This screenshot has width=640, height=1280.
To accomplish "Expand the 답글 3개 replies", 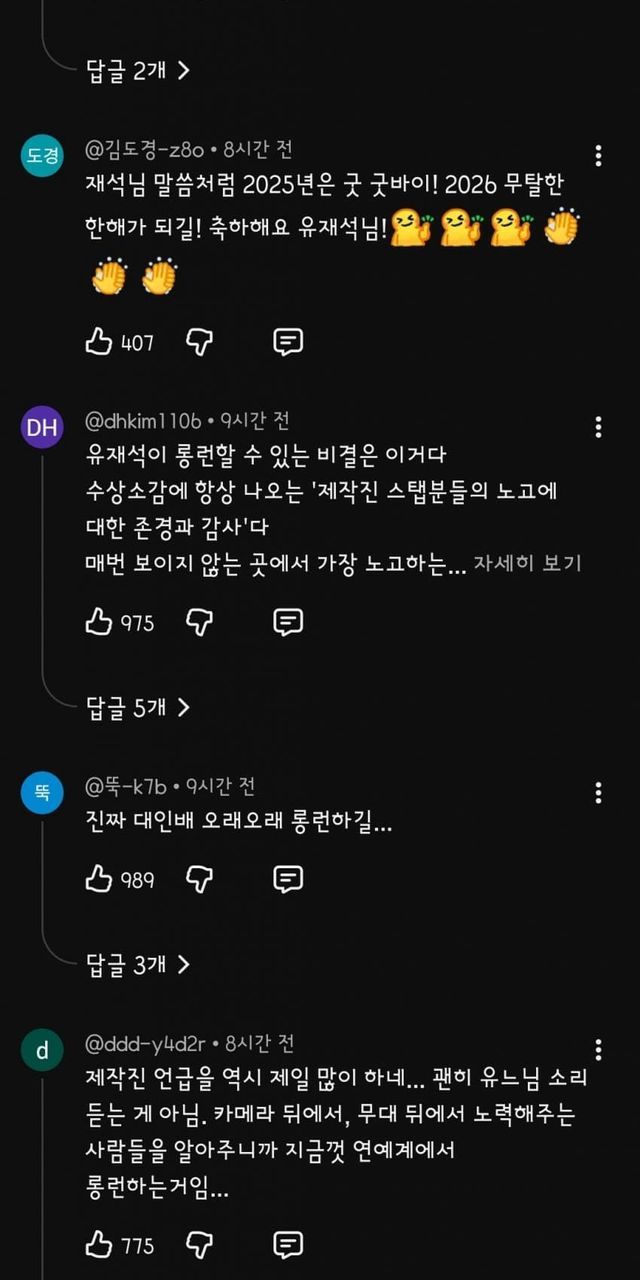I will pos(138,965).
